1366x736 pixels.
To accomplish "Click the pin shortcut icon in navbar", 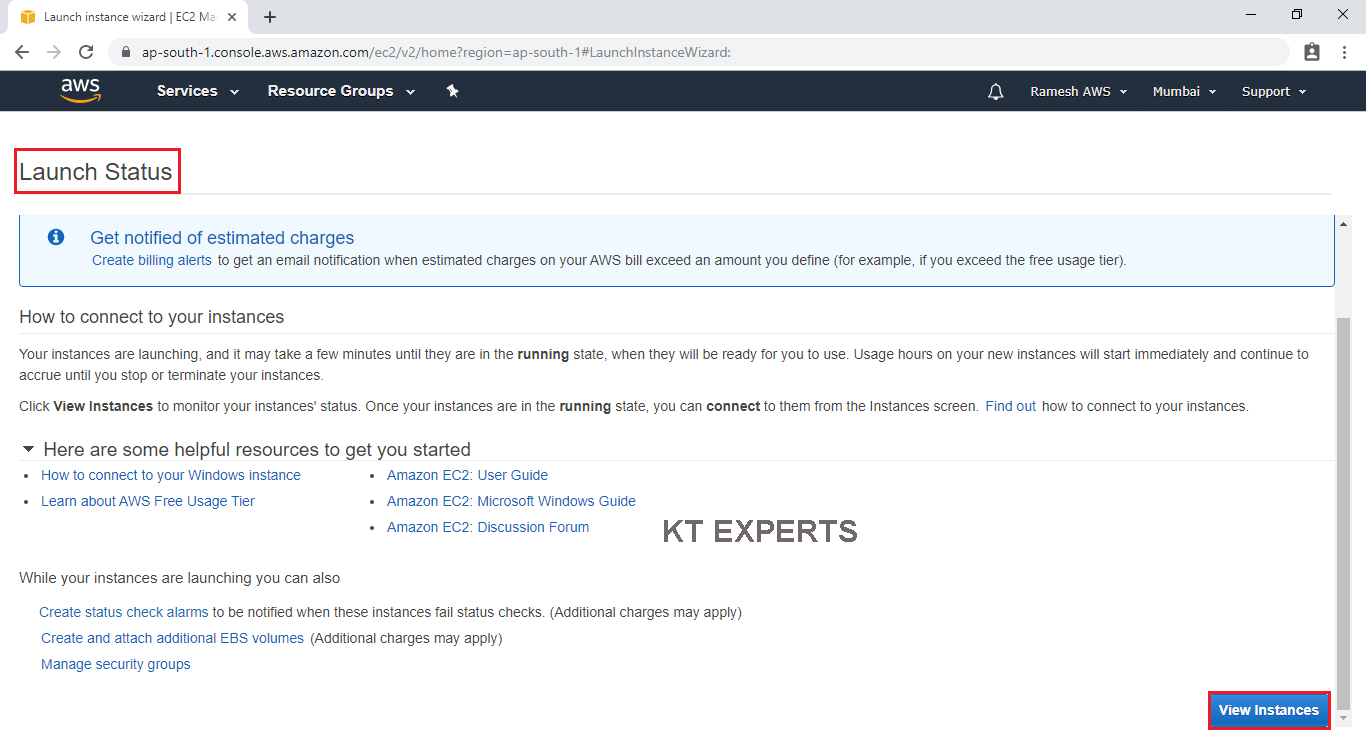I will coord(452,91).
